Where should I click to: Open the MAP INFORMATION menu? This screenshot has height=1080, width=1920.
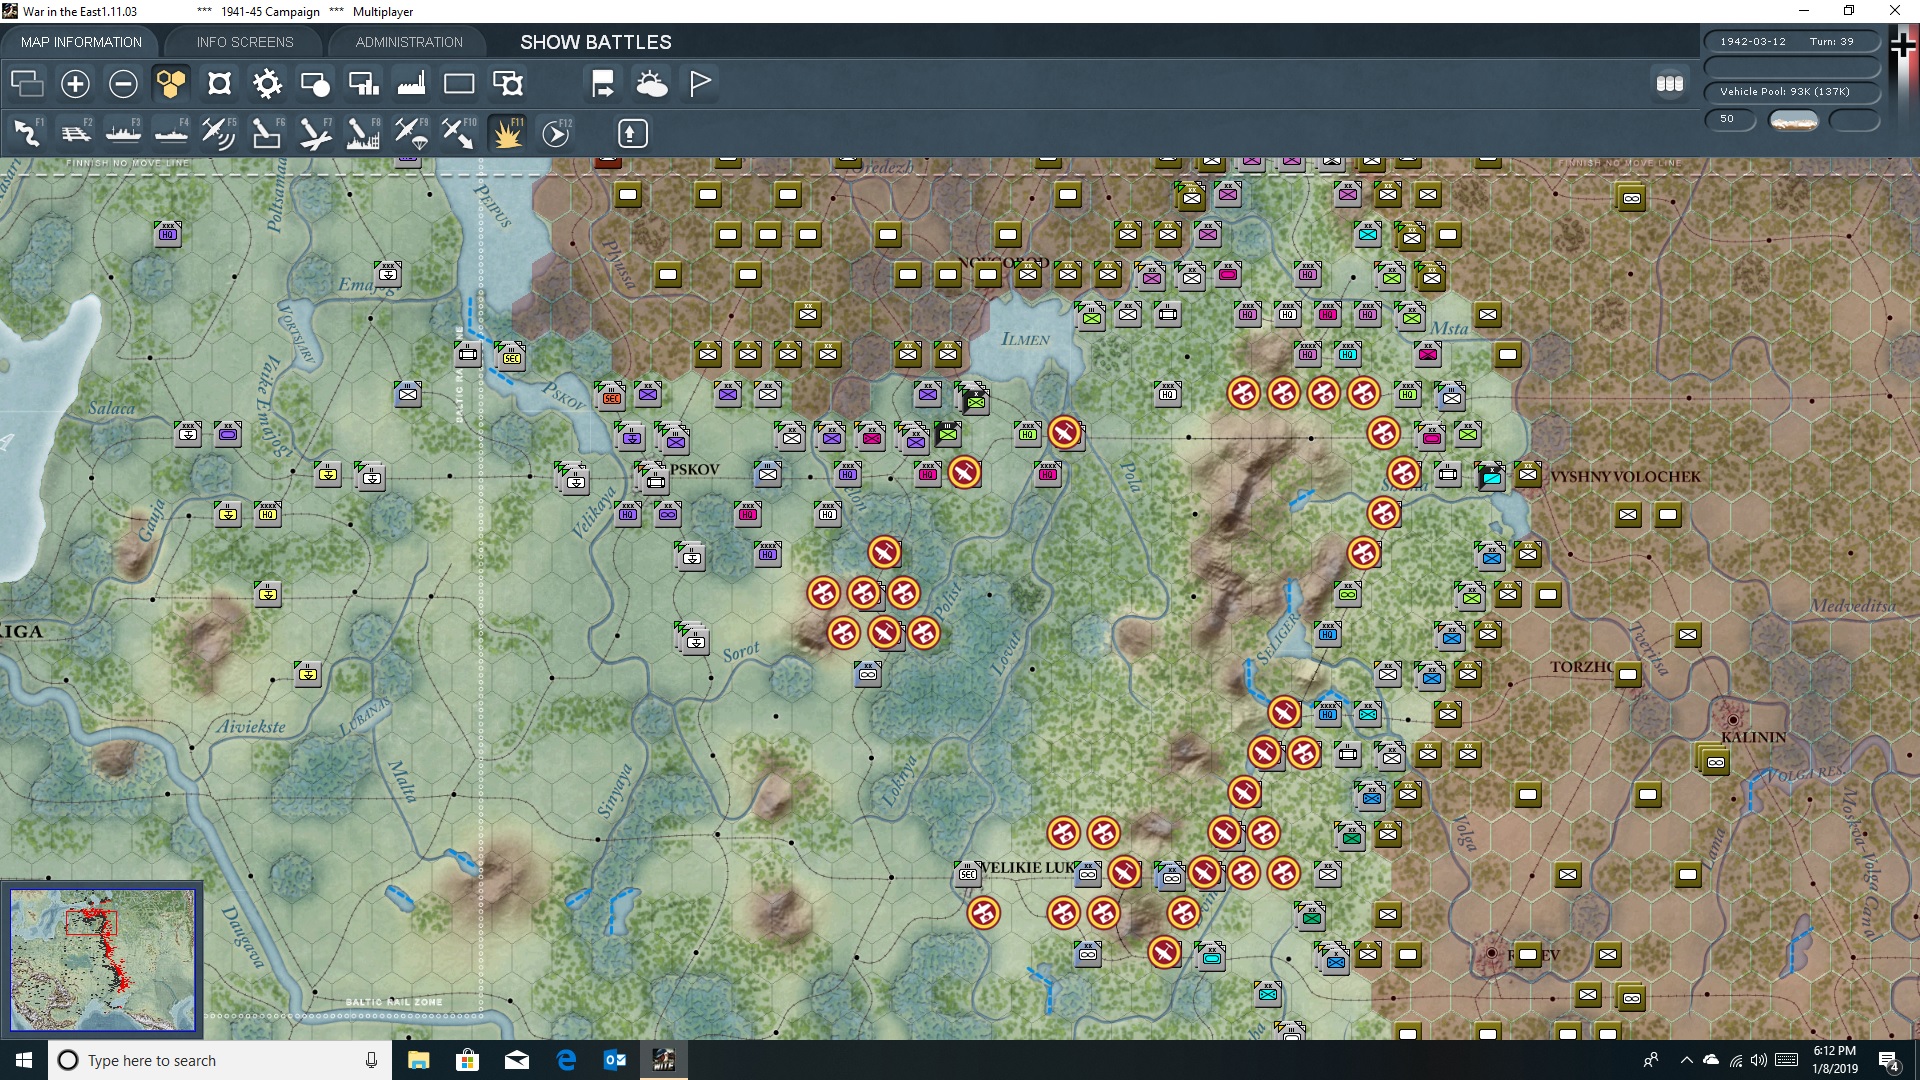point(80,42)
